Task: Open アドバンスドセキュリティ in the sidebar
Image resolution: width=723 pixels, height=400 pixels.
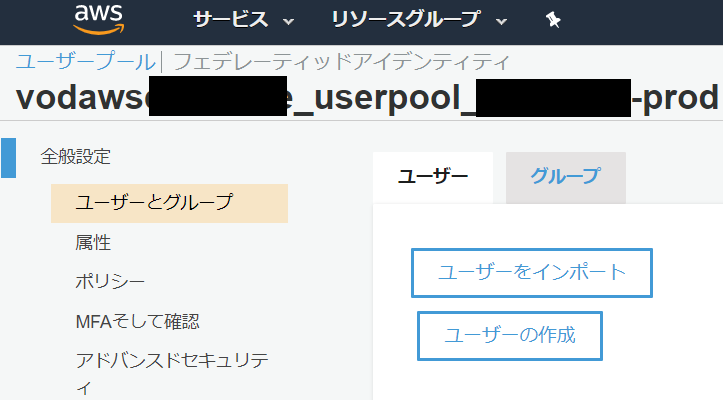Action: click(172, 373)
